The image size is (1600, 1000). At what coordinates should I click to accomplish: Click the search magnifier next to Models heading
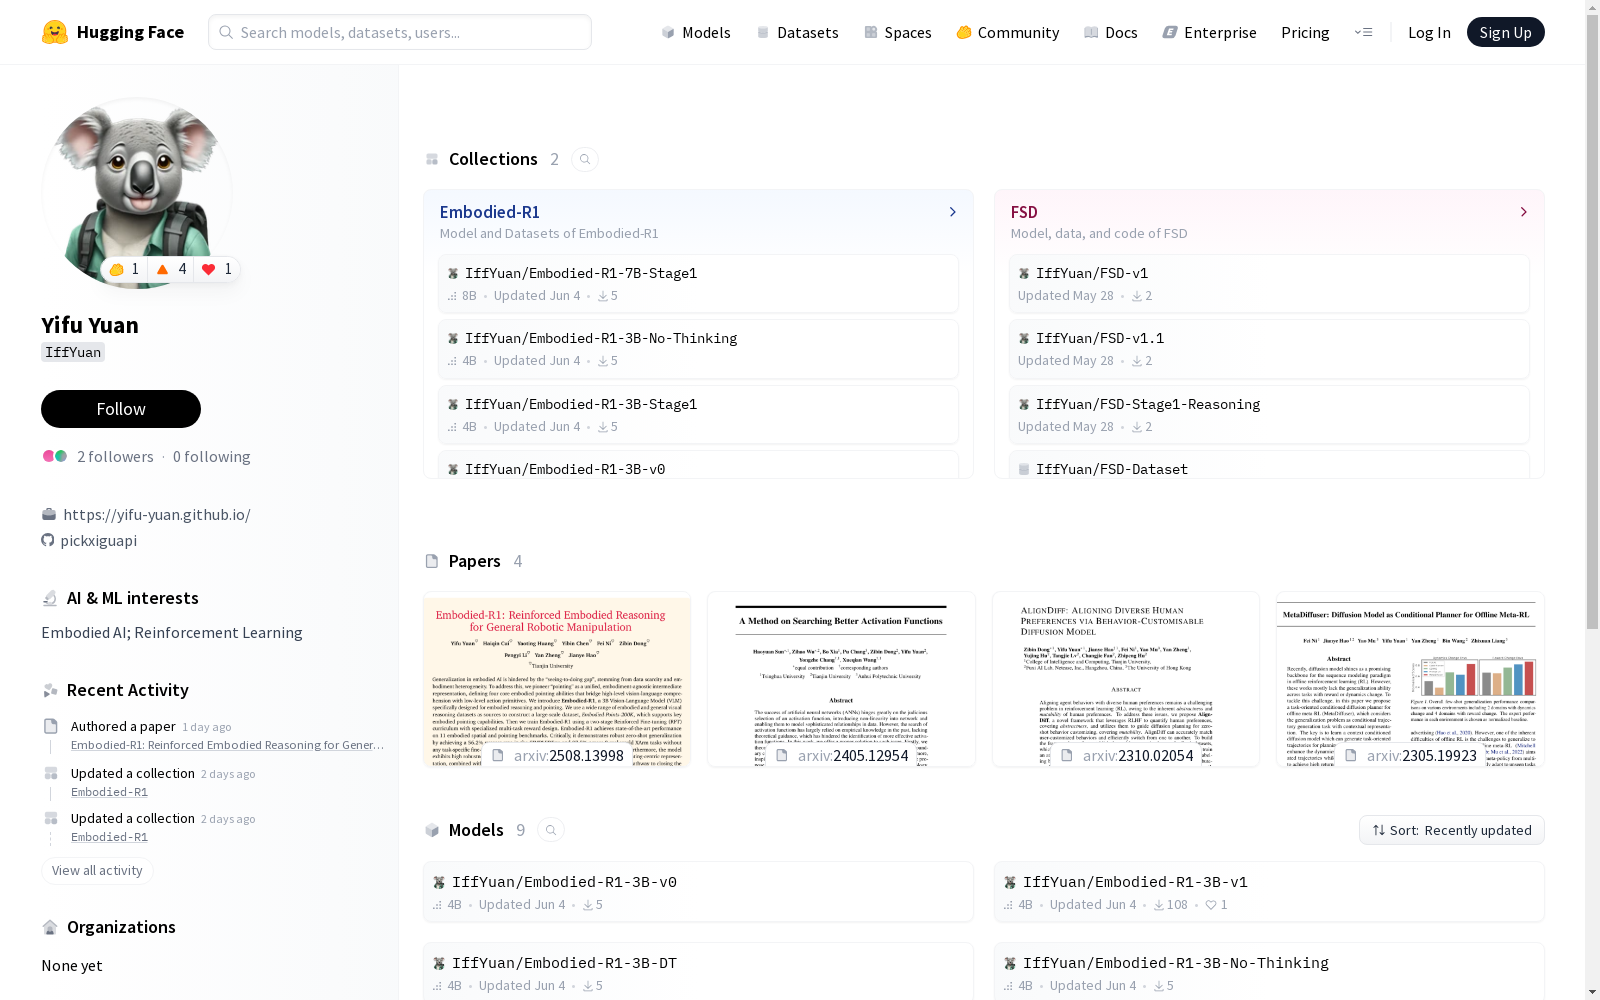click(x=551, y=830)
